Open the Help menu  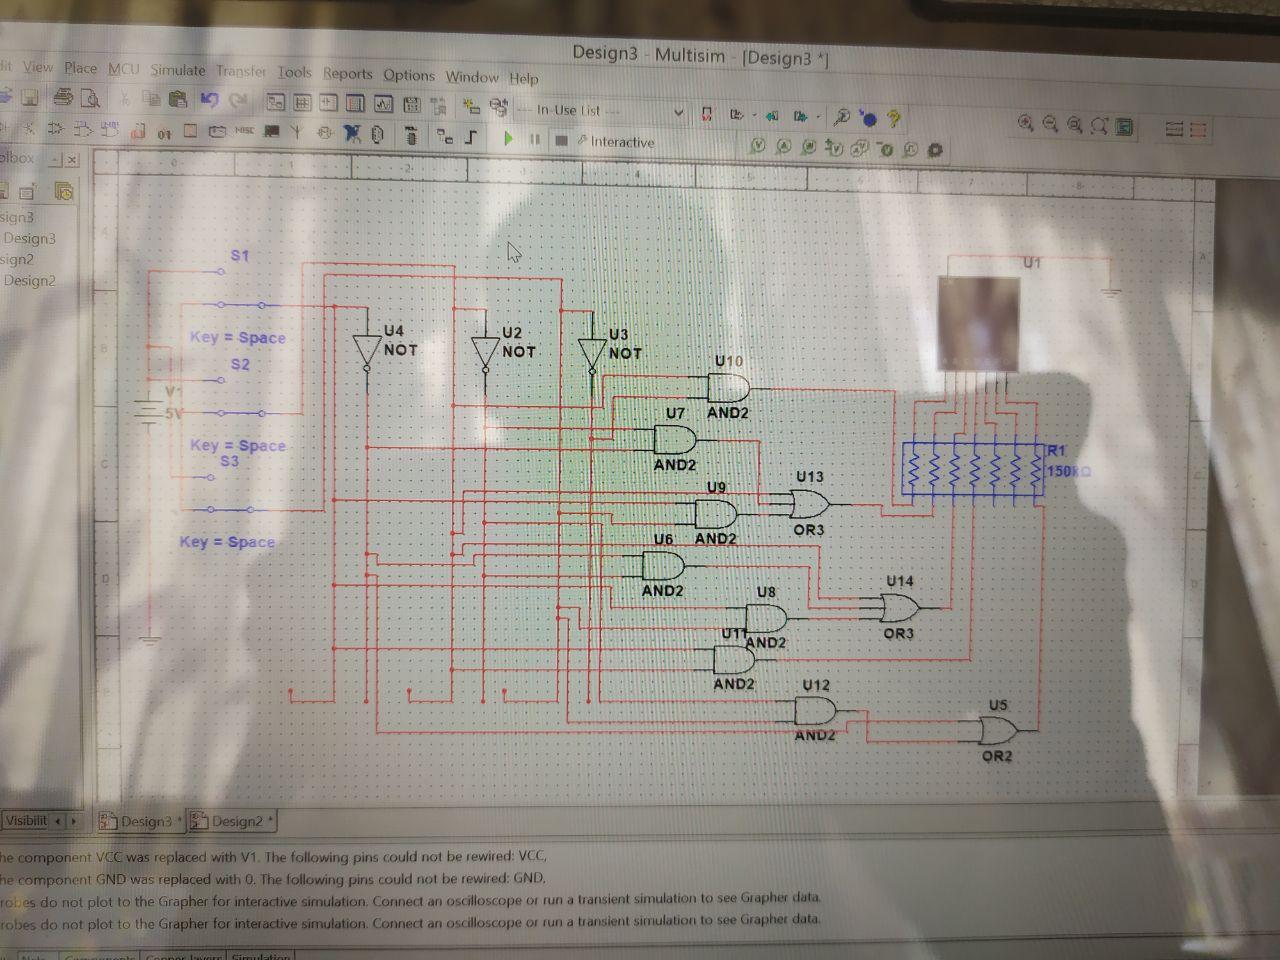click(x=524, y=78)
